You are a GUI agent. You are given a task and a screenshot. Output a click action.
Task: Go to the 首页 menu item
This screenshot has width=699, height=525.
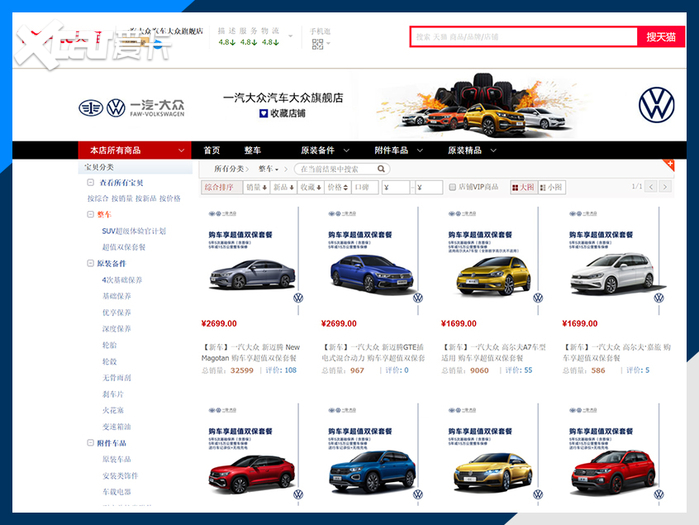[212, 150]
